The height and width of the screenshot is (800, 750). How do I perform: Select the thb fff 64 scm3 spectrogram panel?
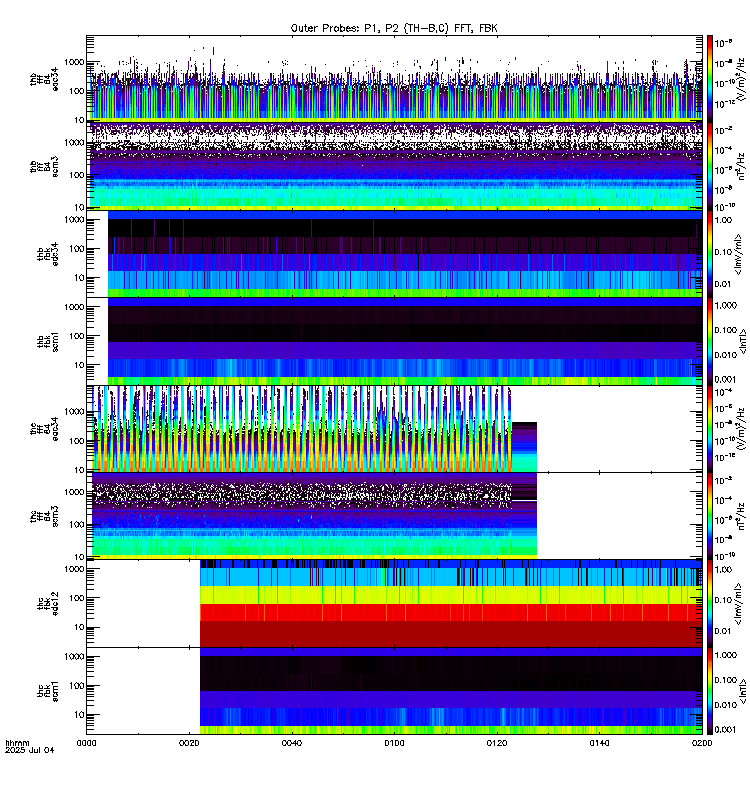click(x=394, y=166)
